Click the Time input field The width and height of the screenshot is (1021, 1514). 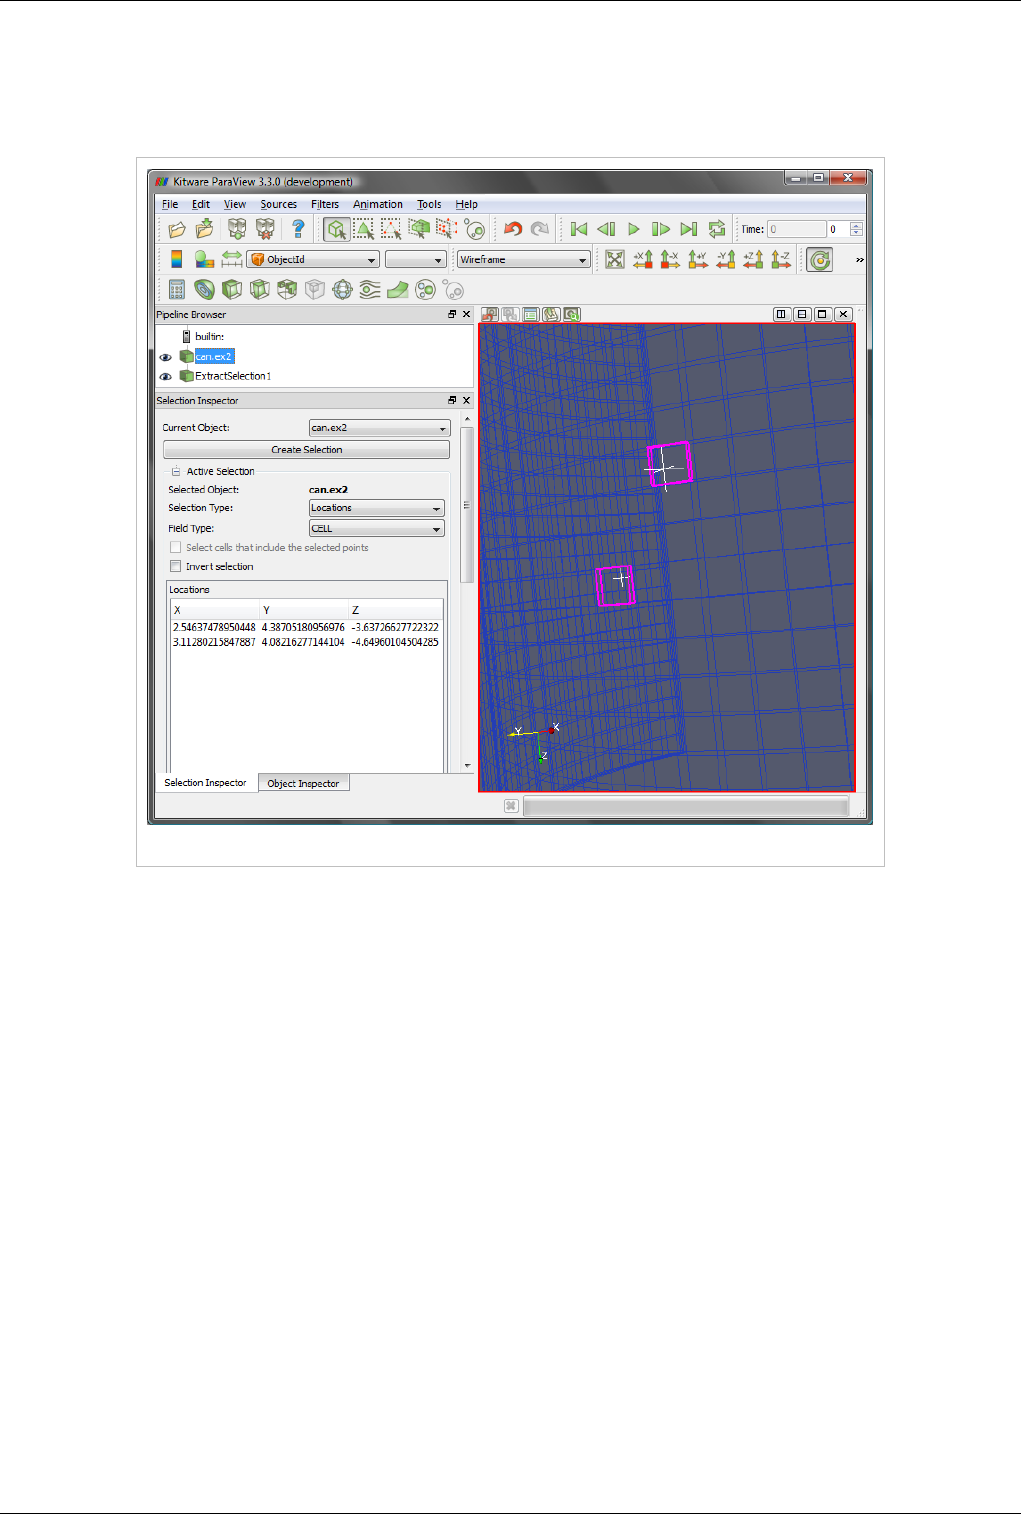pos(796,229)
